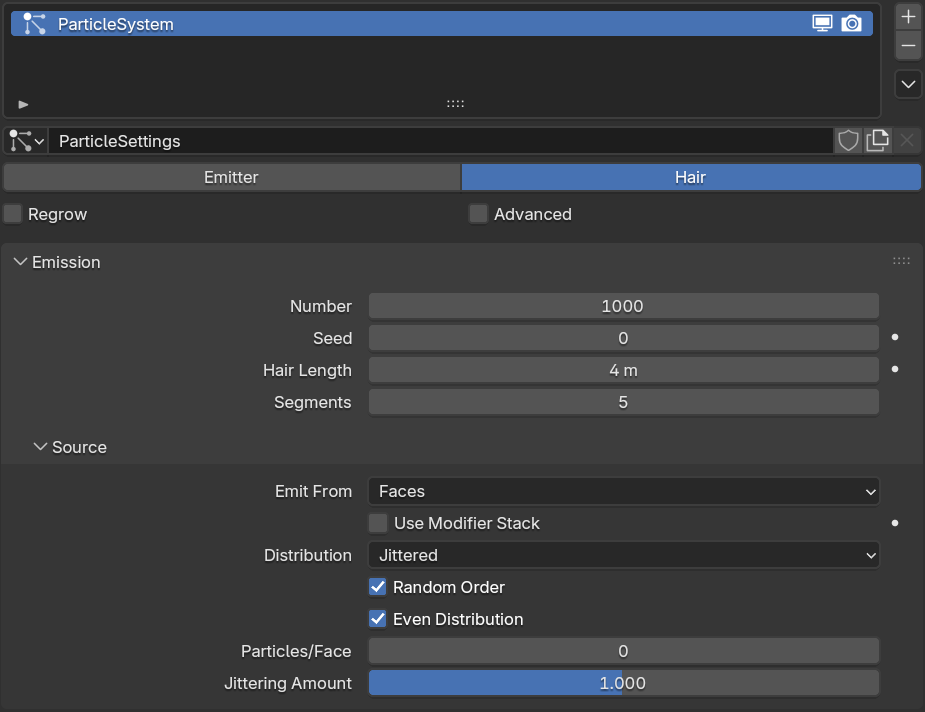The width and height of the screenshot is (925, 712).
Task: Toggle render camera icon for ParticleSystem
Action: 851,24
